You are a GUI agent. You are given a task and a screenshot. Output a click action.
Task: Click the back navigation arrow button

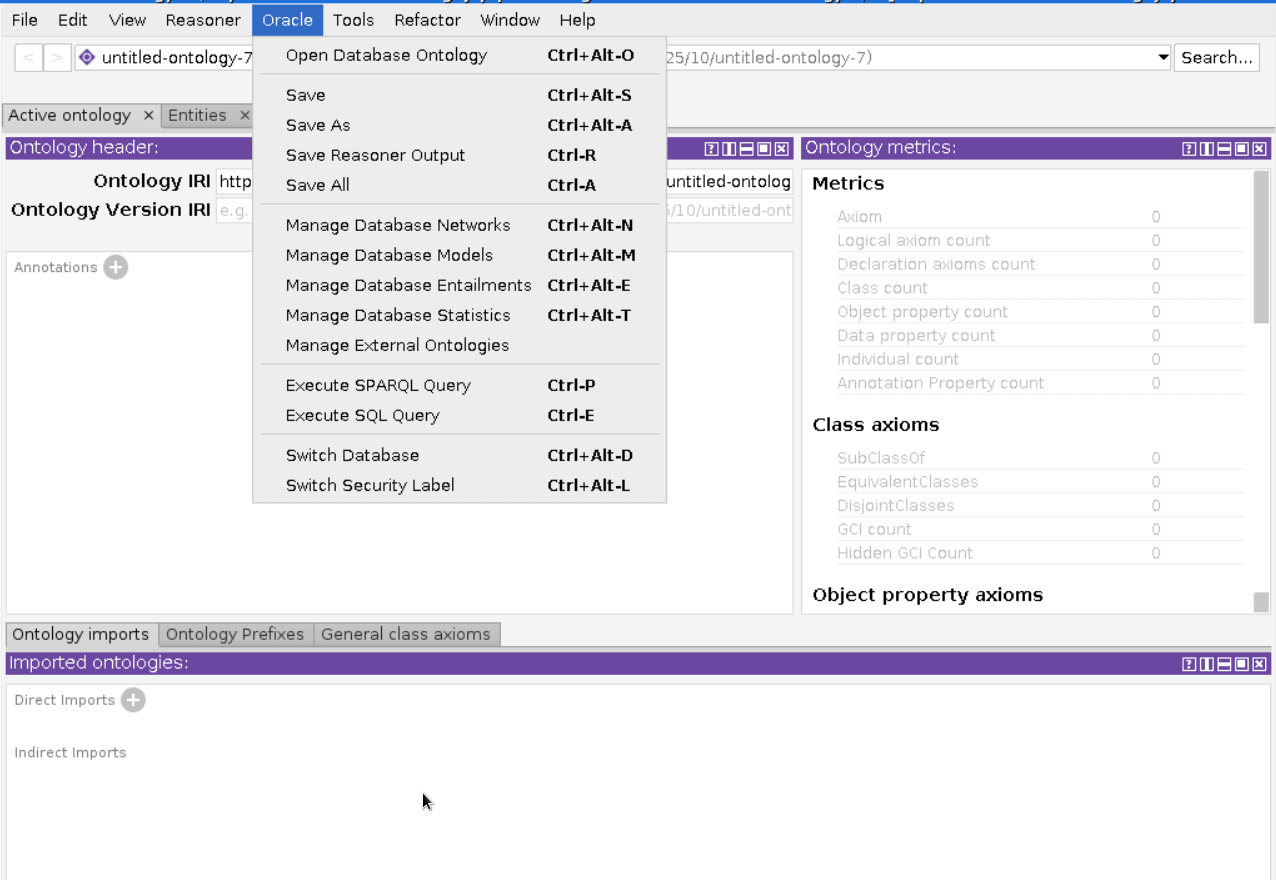pyautogui.click(x=28, y=57)
